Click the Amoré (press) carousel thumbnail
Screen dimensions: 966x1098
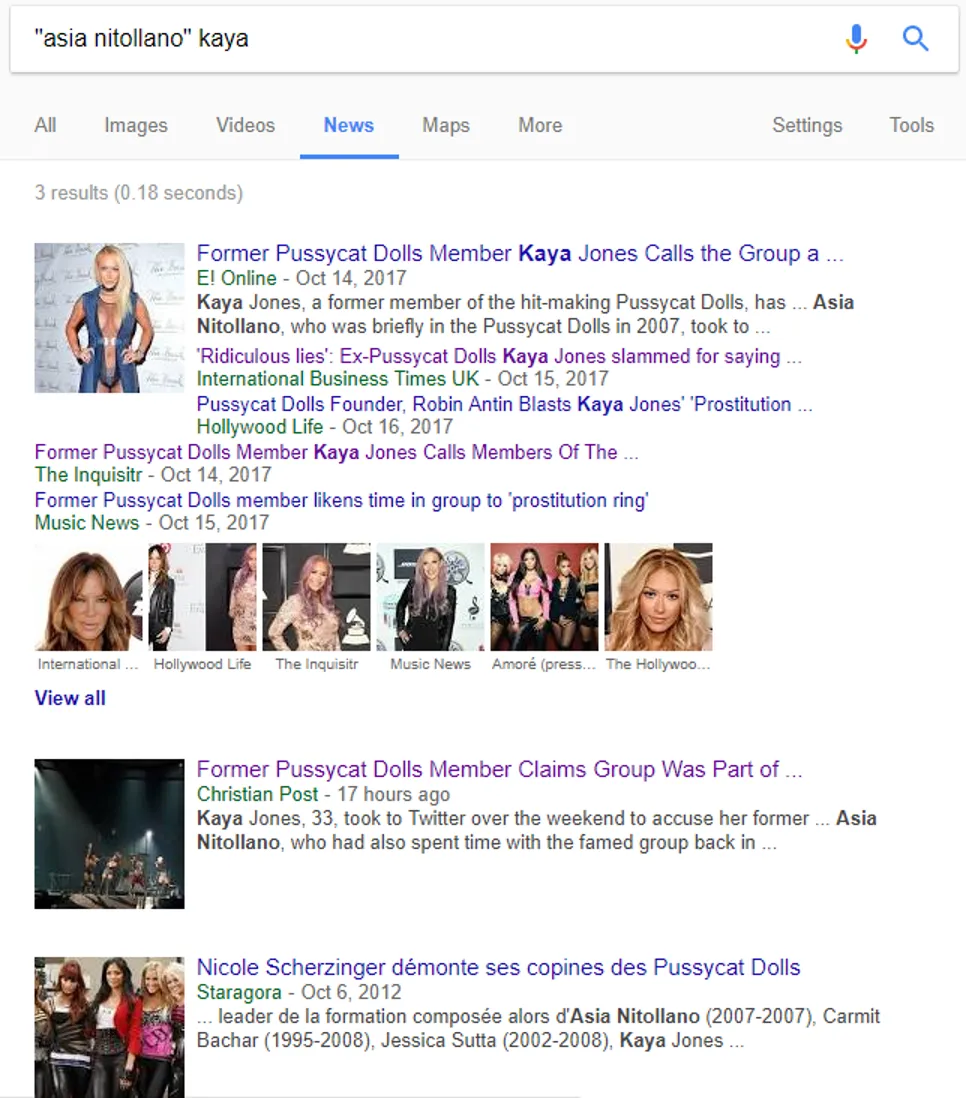[544, 597]
